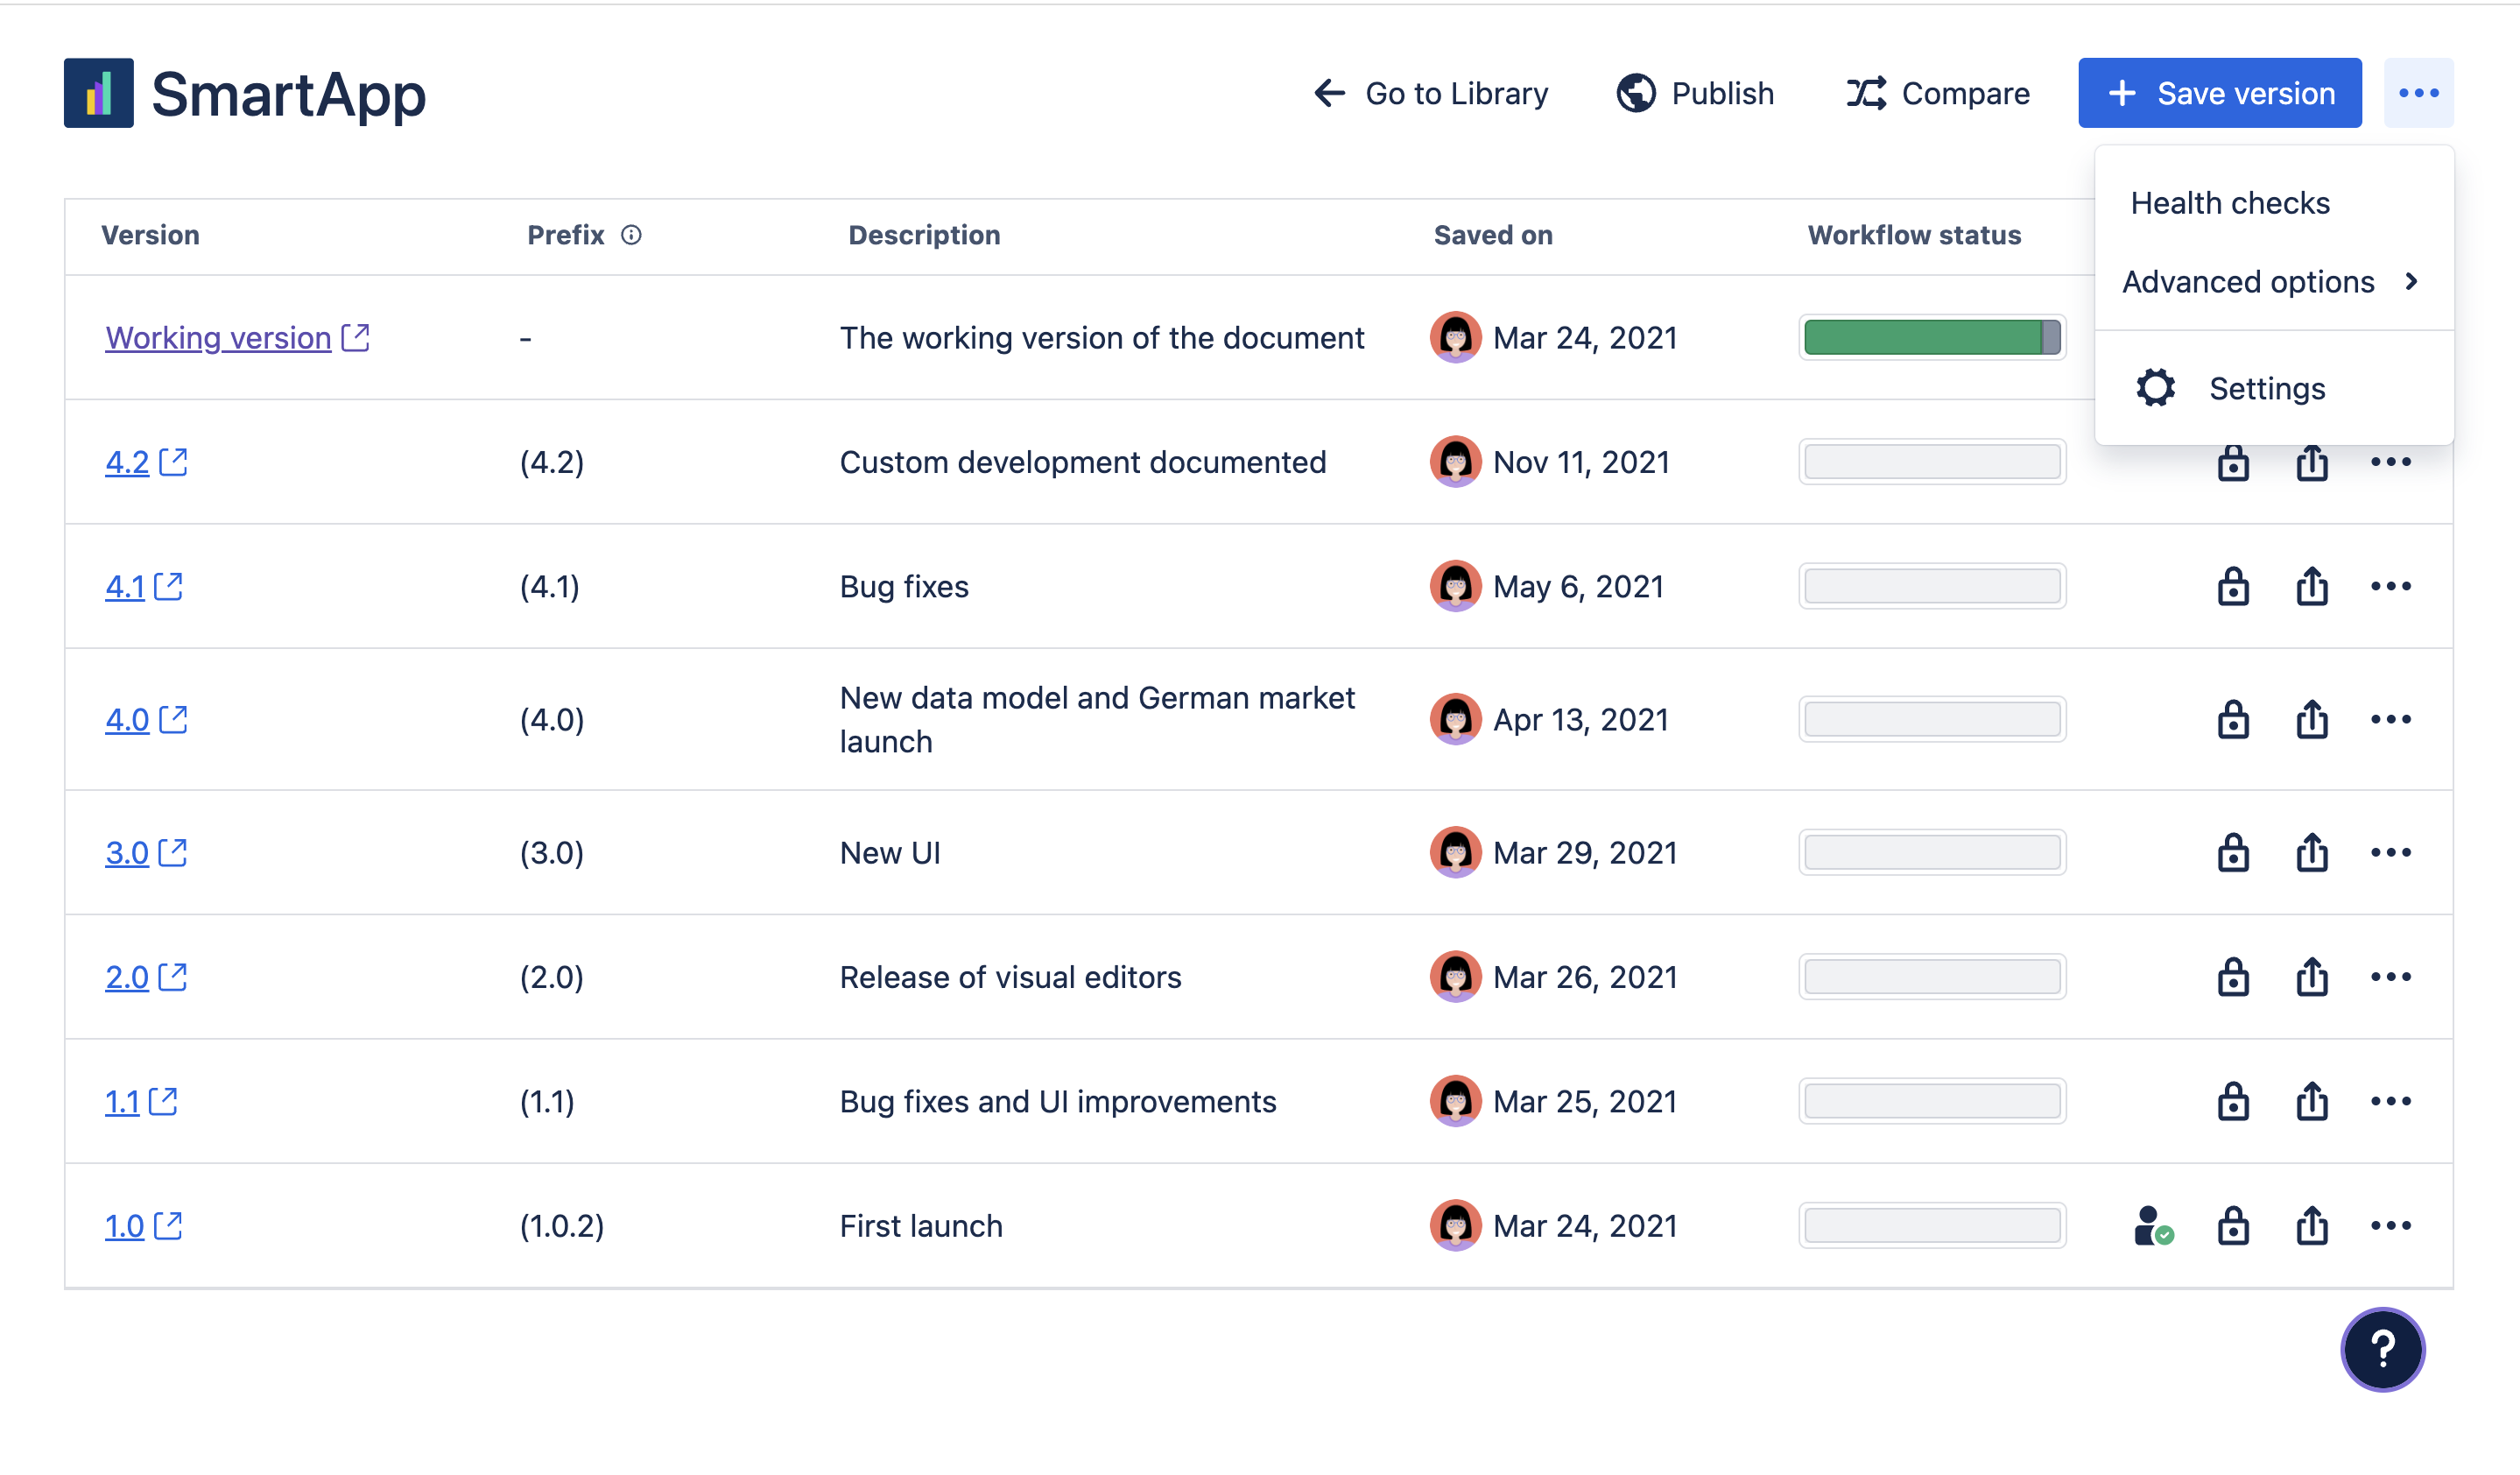Open the row actions menu for version 2.0
Viewport: 2520px width, 1475px height.
(x=2392, y=977)
